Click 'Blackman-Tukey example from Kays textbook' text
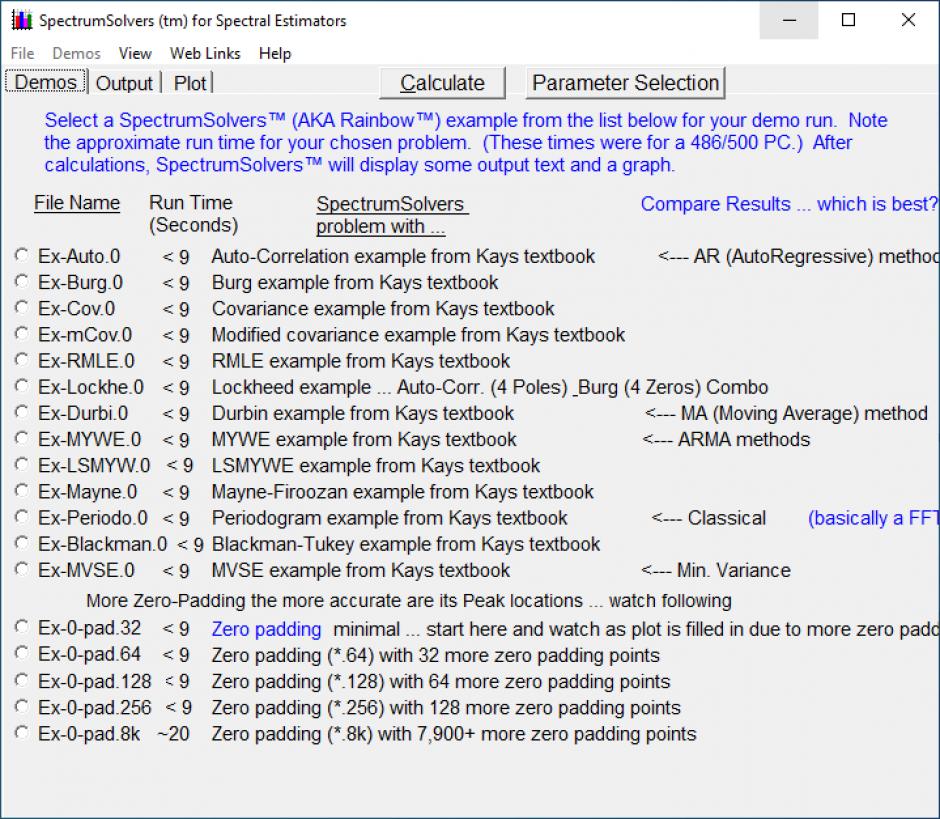Screen dimensions: 940x819 [x=406, y=544]
